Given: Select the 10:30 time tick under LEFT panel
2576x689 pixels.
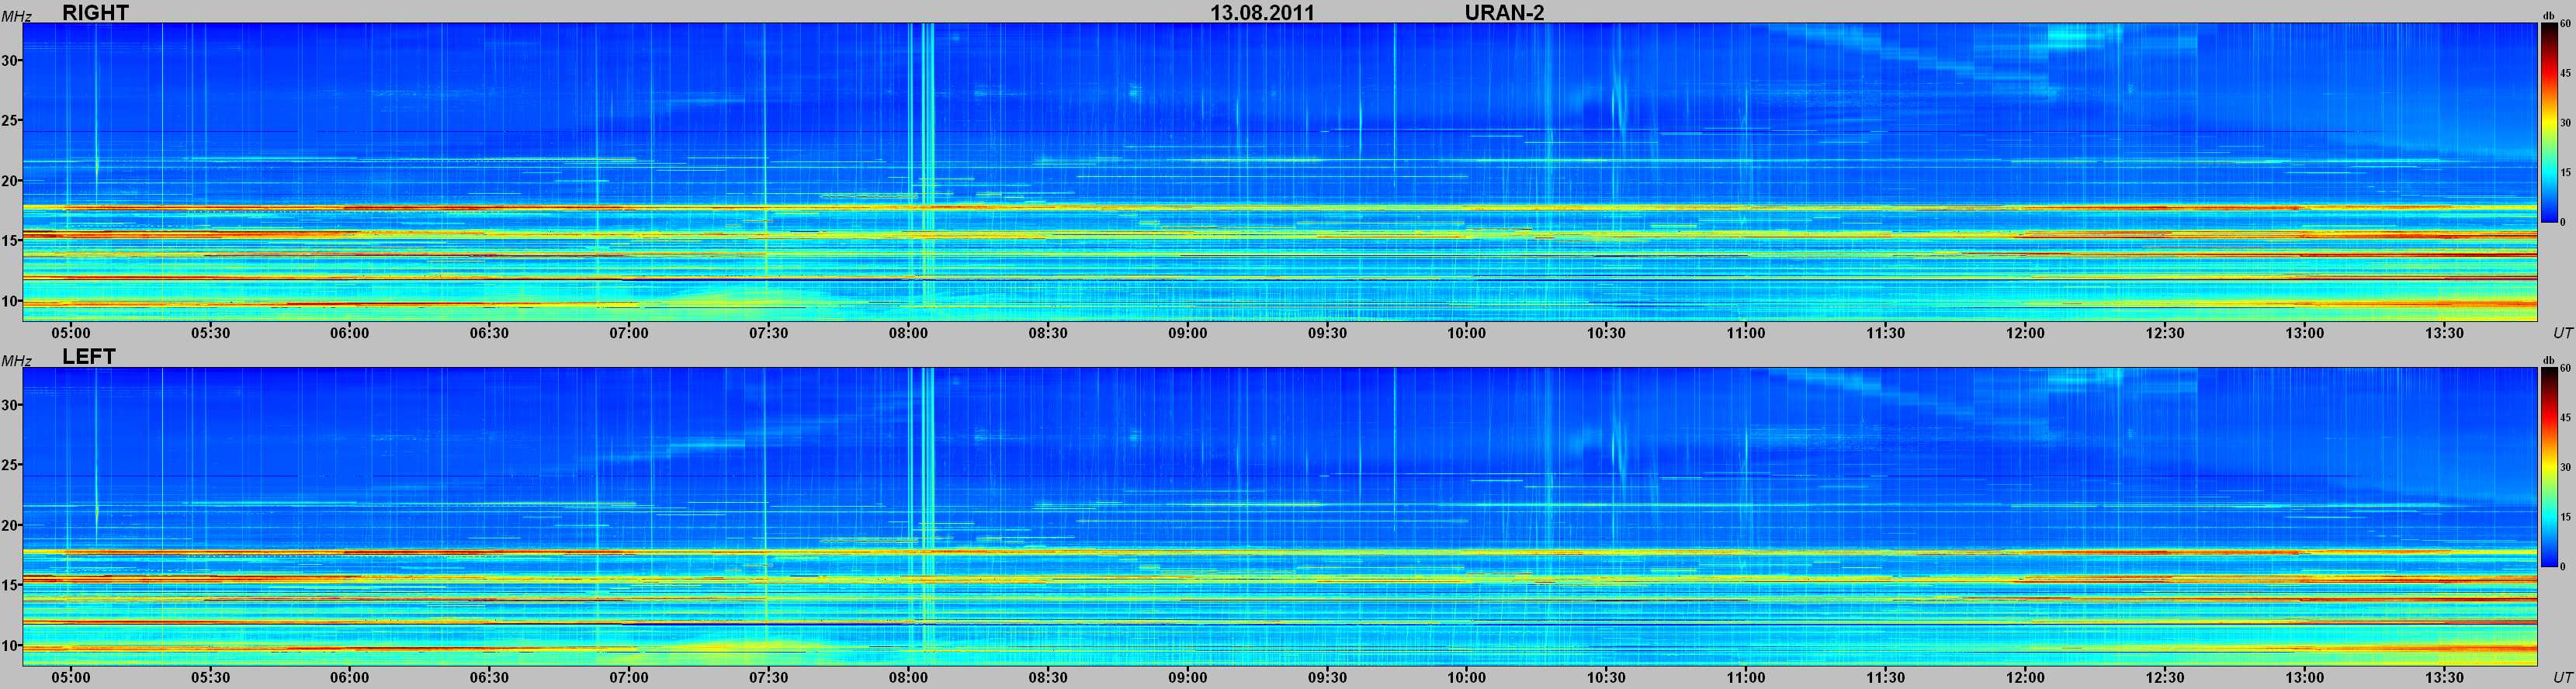Looking at the screenshot, I should pyautogui.click(x=1605, y=677).
